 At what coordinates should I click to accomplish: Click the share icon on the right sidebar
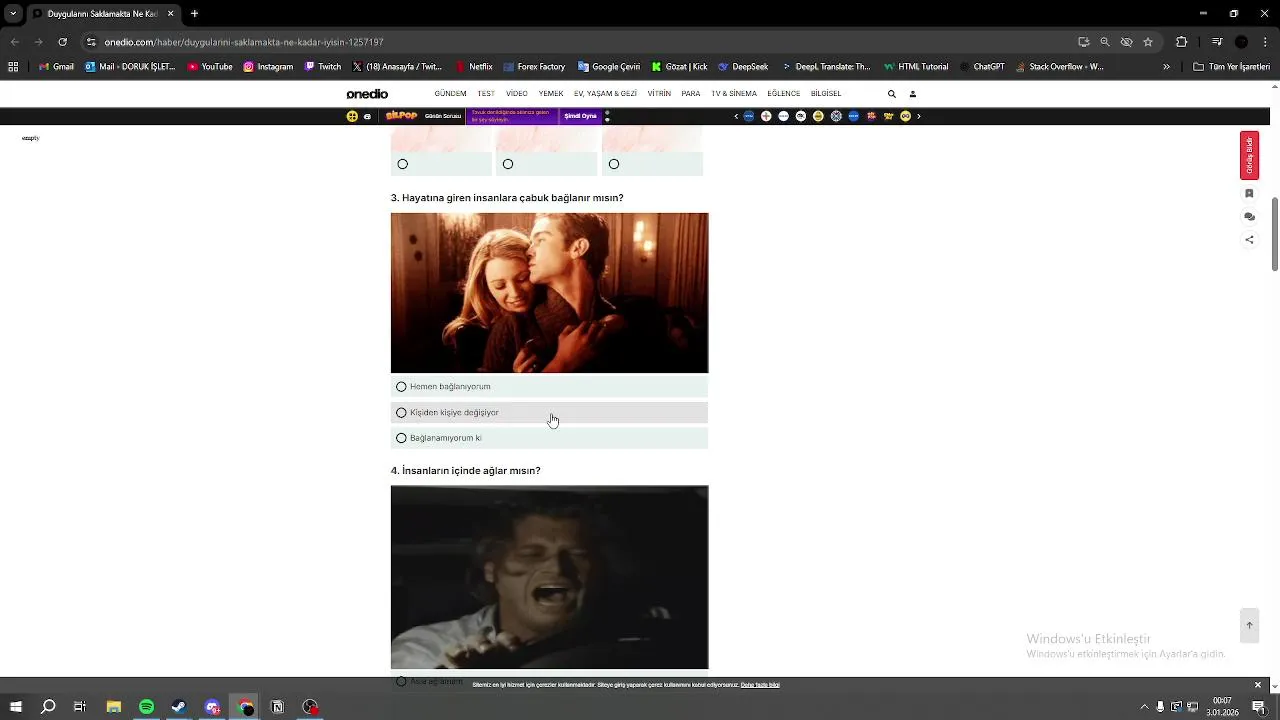pyautogui.click(x=1249, y=240)
